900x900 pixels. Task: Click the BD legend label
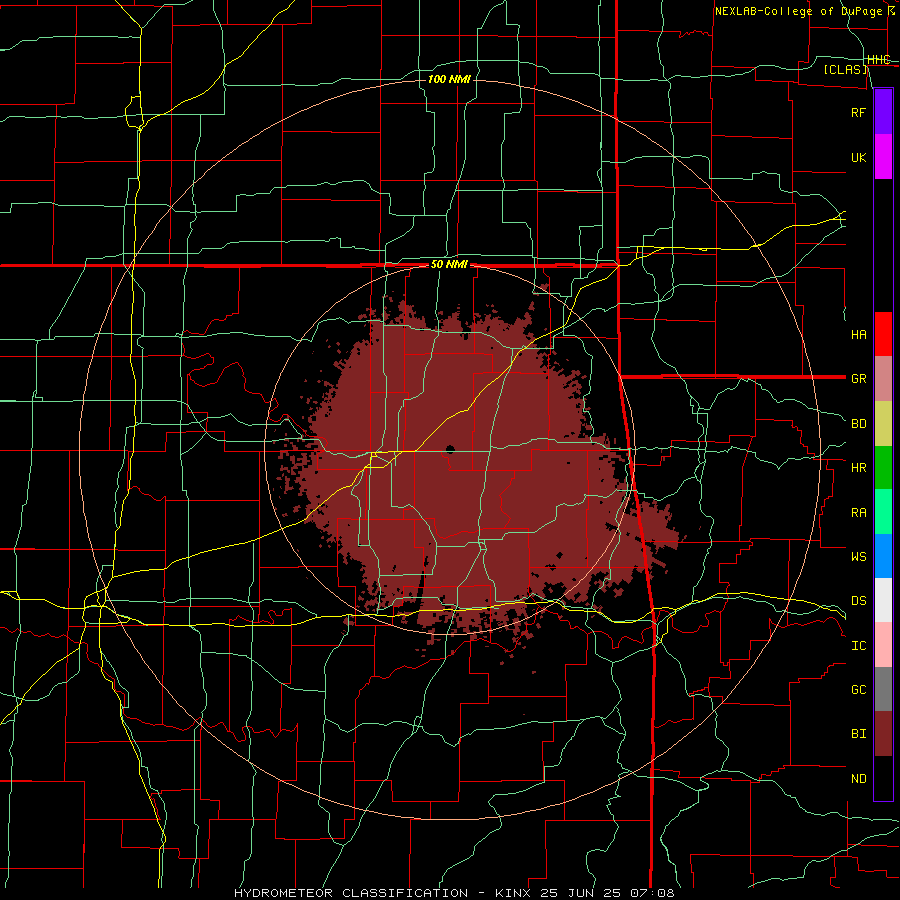[859, 424]
